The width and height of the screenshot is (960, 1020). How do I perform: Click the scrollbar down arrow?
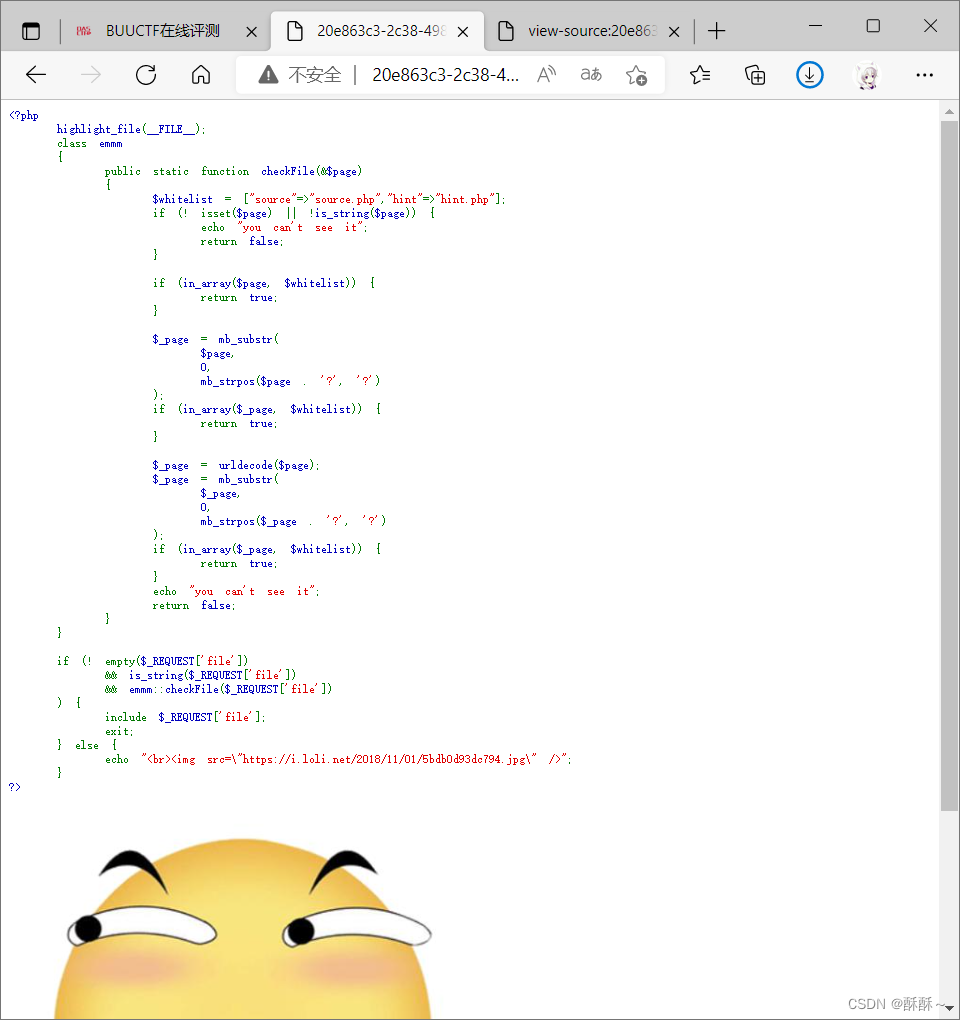(x=949, y=1008)
